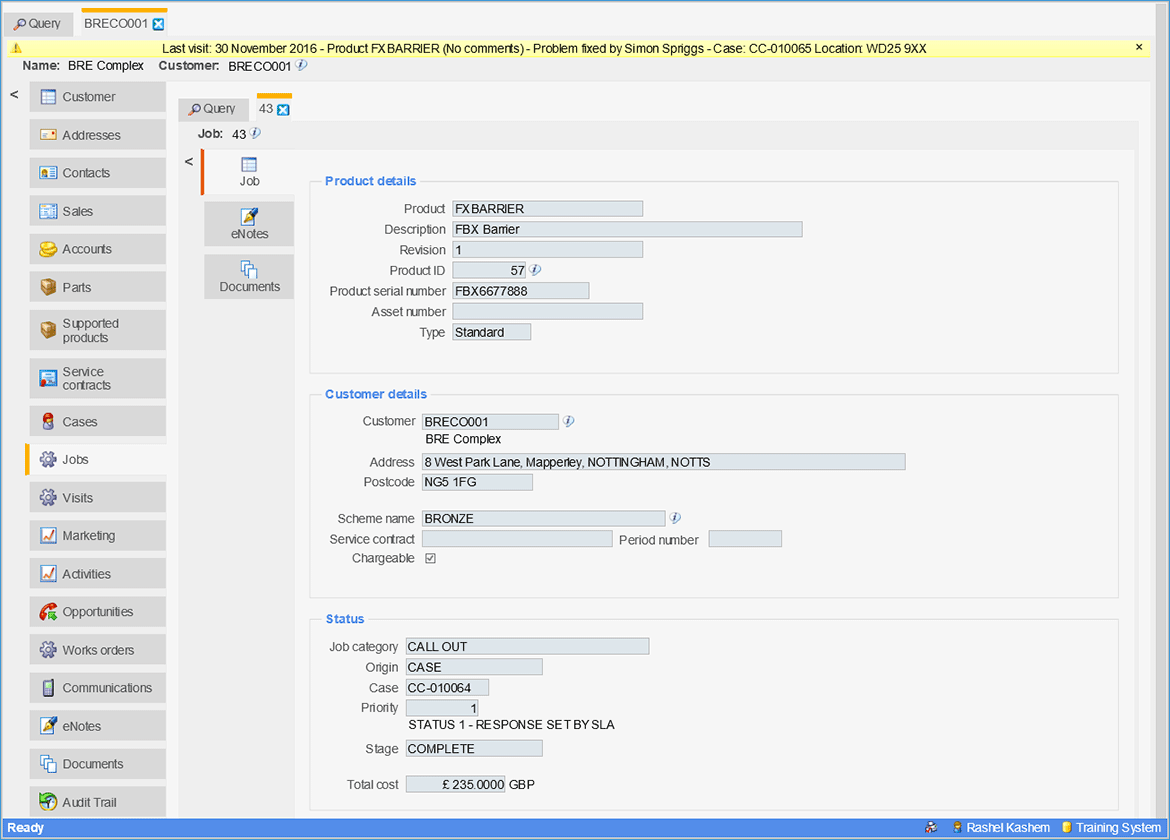Click the empty Asset number field
1170x840 pixels.
pyautogui.click(x=548, y=311)
